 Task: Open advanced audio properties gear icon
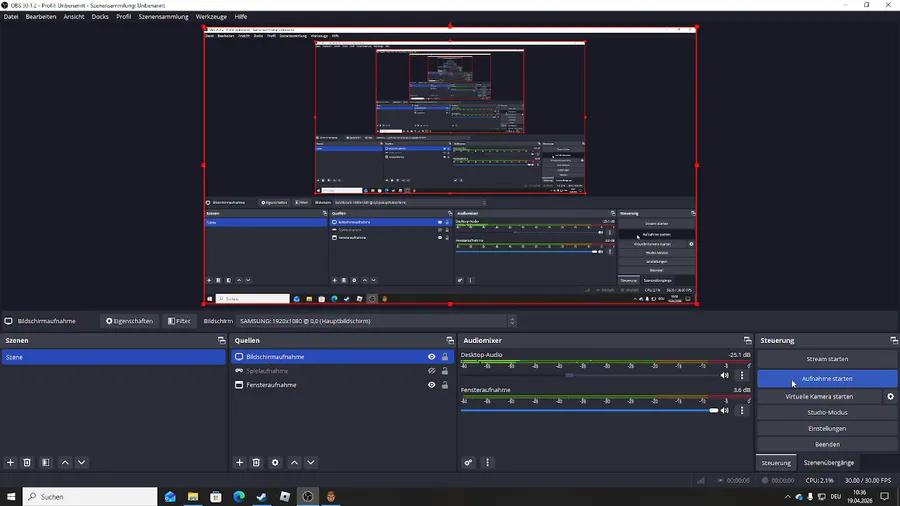(468, 462)
